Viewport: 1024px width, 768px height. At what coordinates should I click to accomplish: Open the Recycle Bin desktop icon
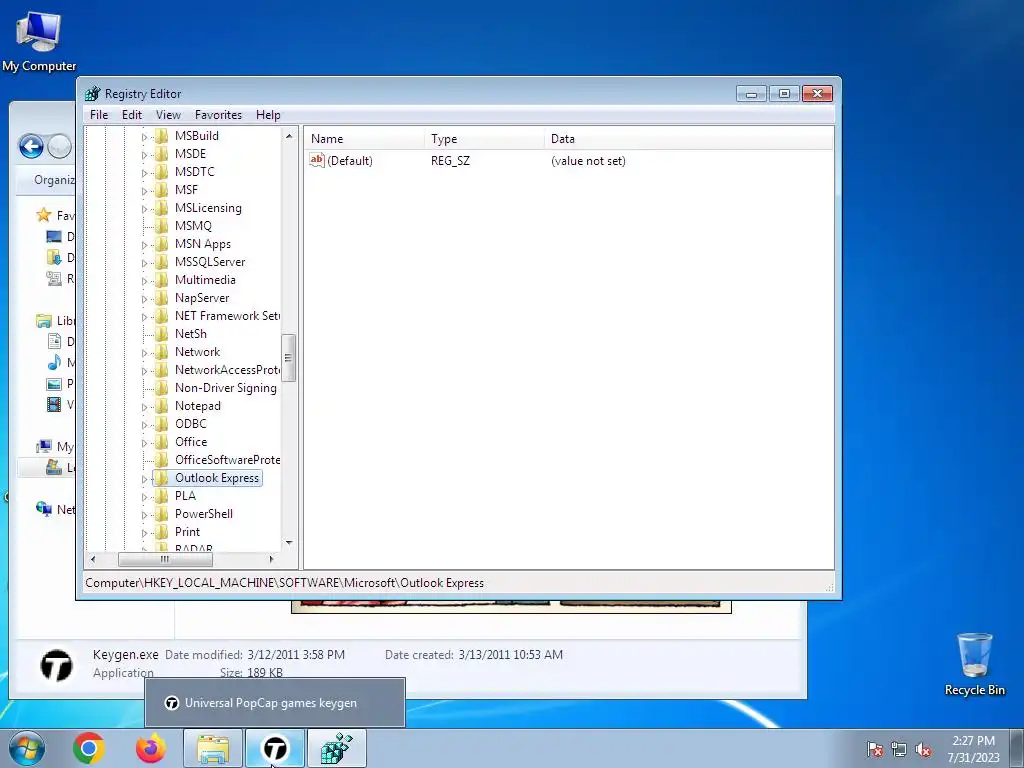pos(974,664)
